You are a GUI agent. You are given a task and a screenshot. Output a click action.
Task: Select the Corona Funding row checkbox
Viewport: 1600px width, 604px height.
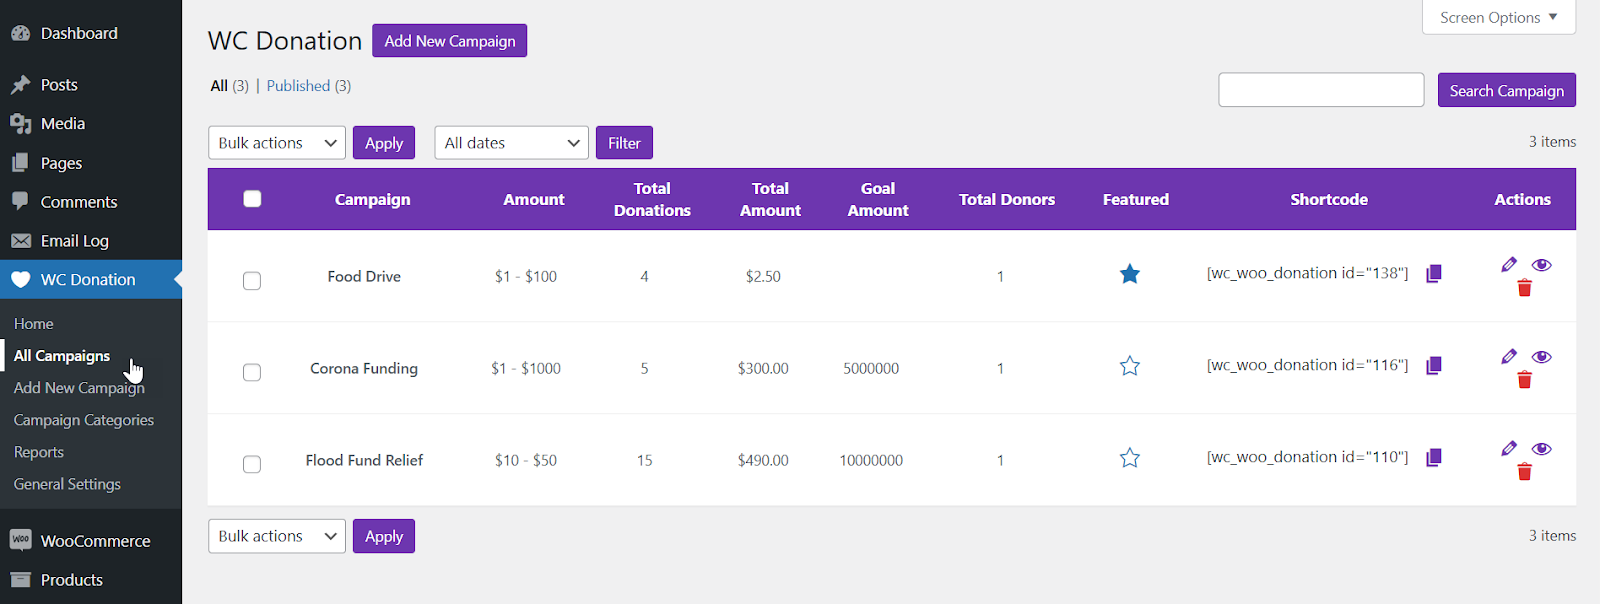click(x=252, y=372)
